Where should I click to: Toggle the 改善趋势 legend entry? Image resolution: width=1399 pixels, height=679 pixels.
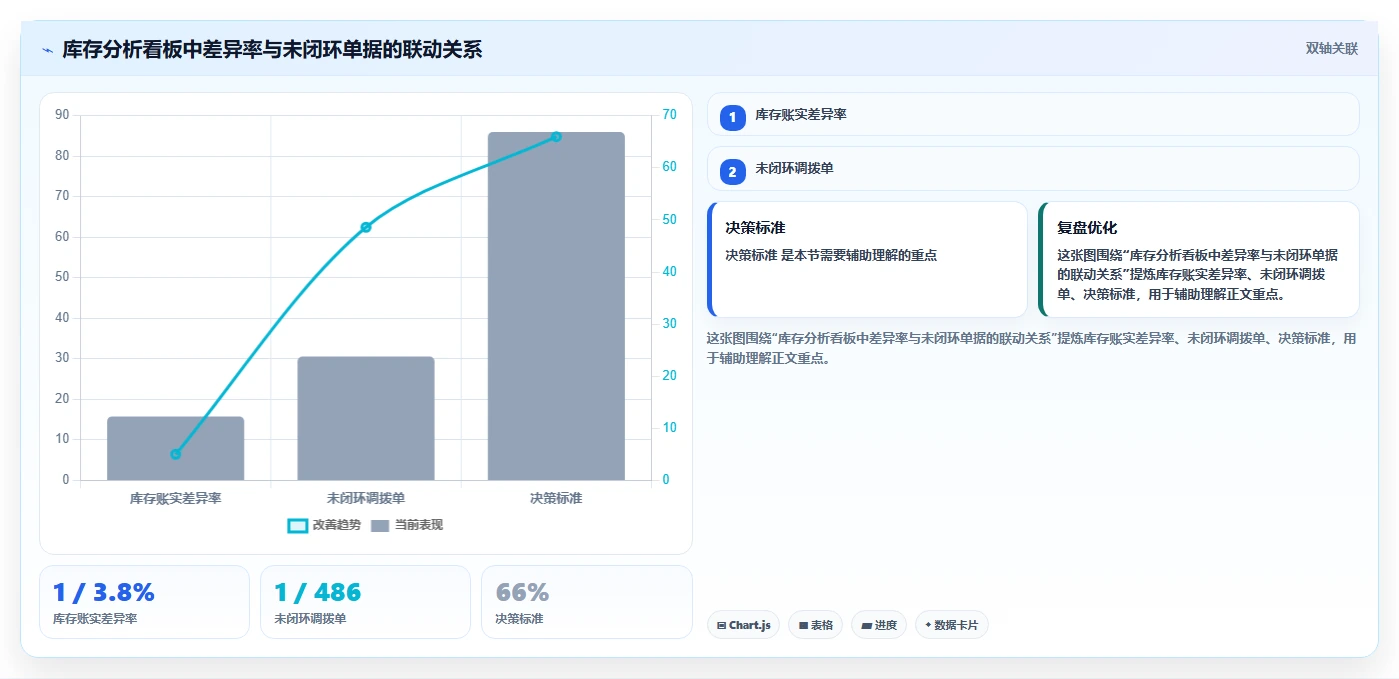(324, 525)
